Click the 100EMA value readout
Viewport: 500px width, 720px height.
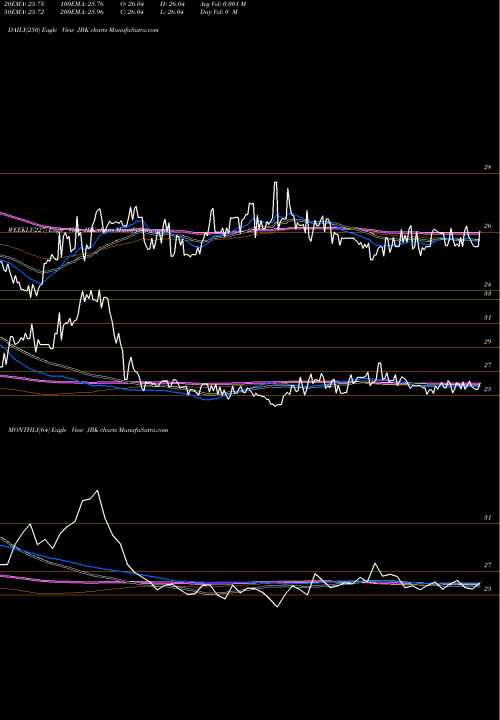[83, 4]
